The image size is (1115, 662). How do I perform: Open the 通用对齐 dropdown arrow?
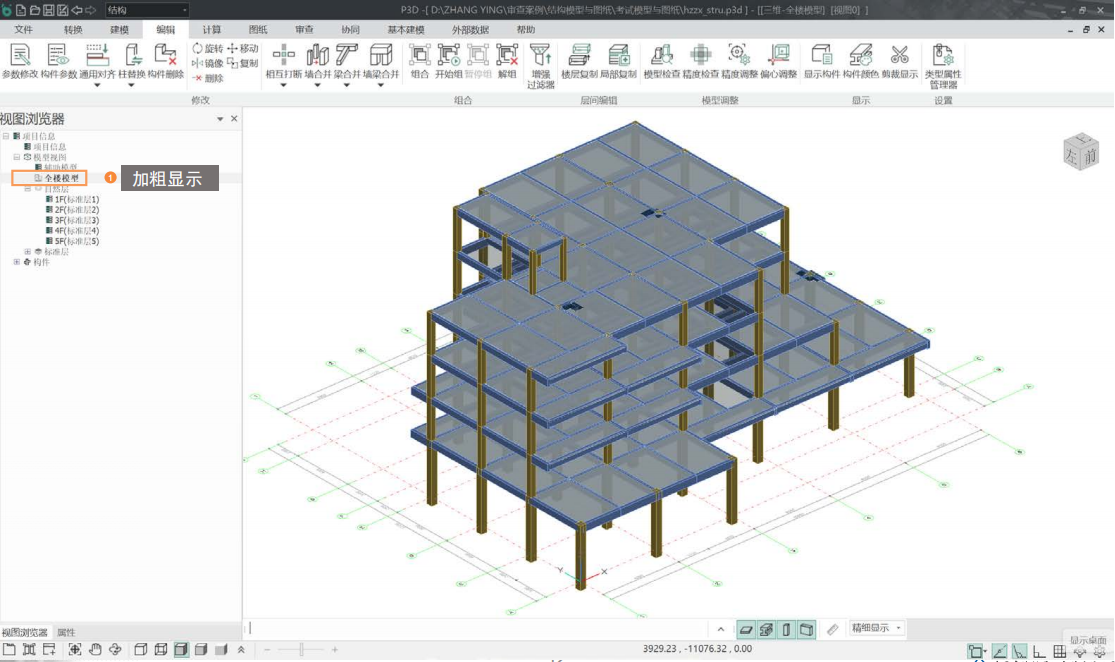(97, 86)
